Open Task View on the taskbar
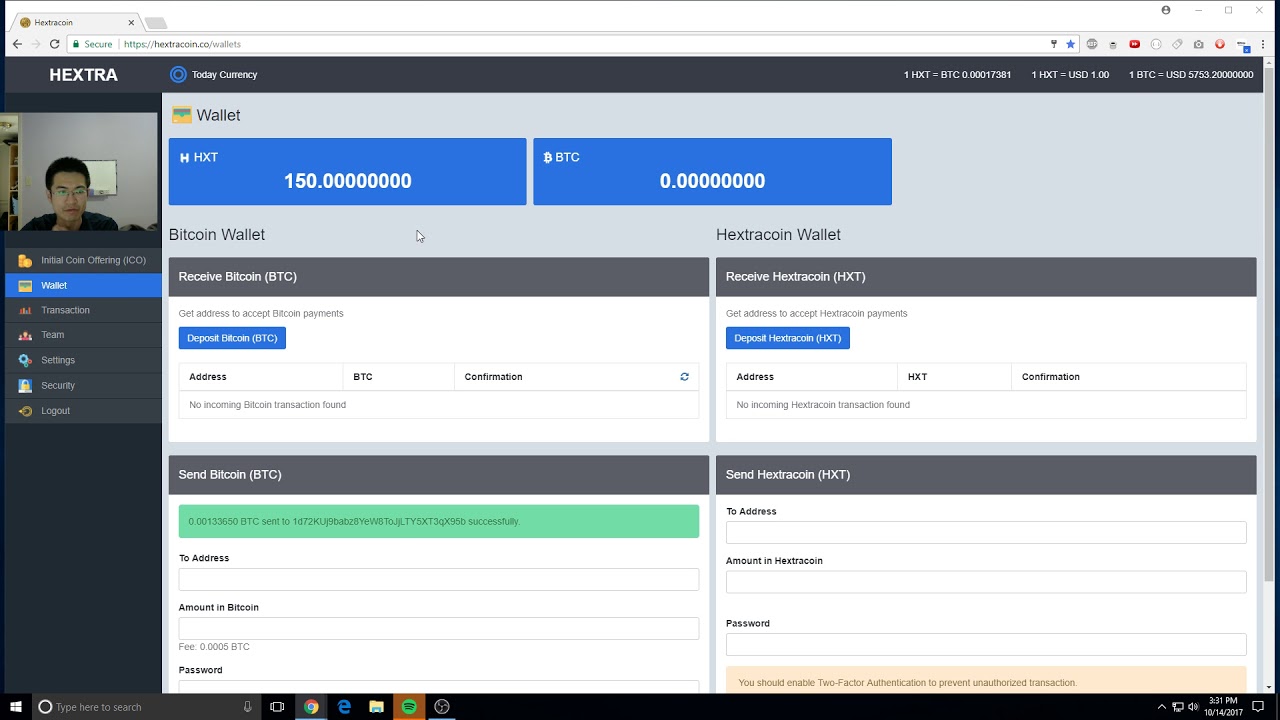The width and height of the screenshot is (1280, 720). click(x=278, y=707)
